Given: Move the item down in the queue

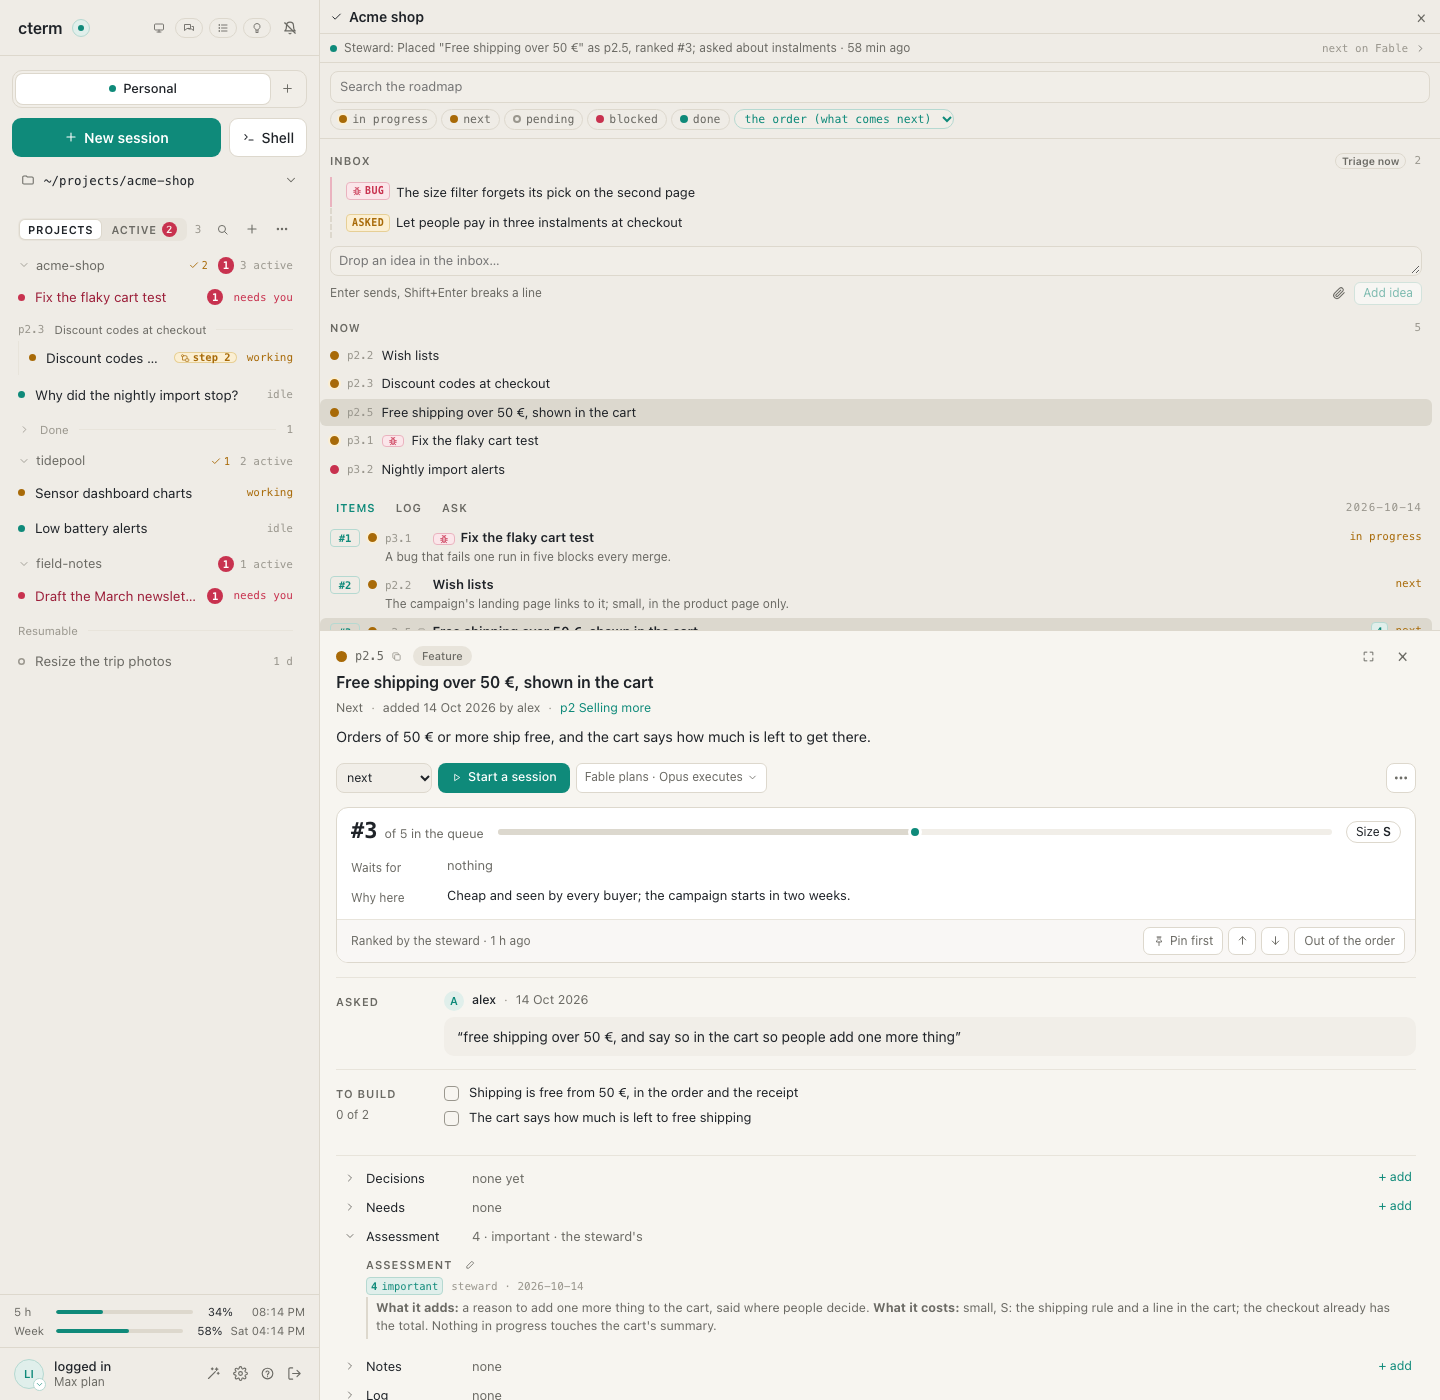Looking at the screenshot, I should click(1275, 941).
